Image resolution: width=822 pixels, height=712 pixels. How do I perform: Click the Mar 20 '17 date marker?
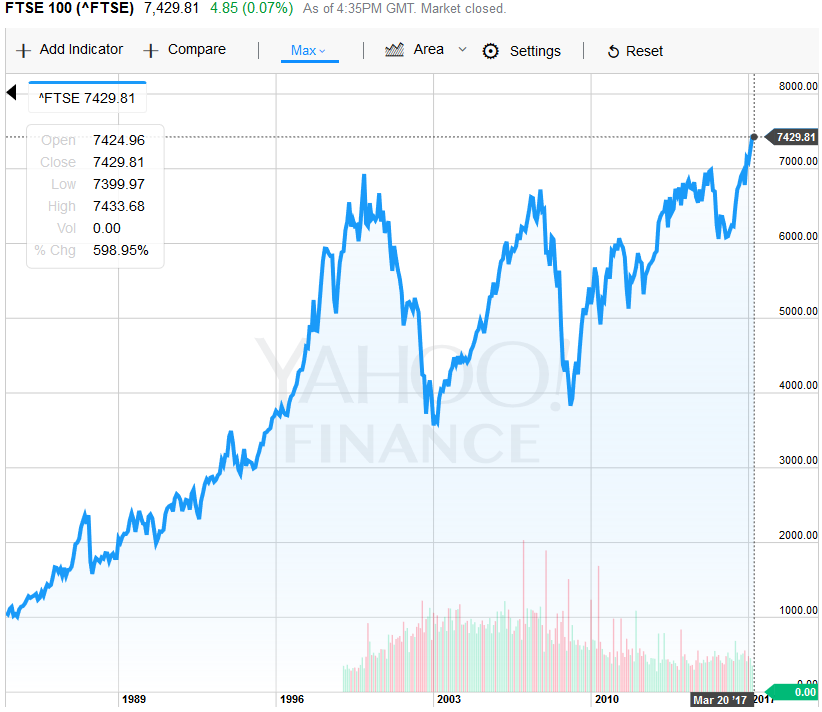tap(721, 700)
